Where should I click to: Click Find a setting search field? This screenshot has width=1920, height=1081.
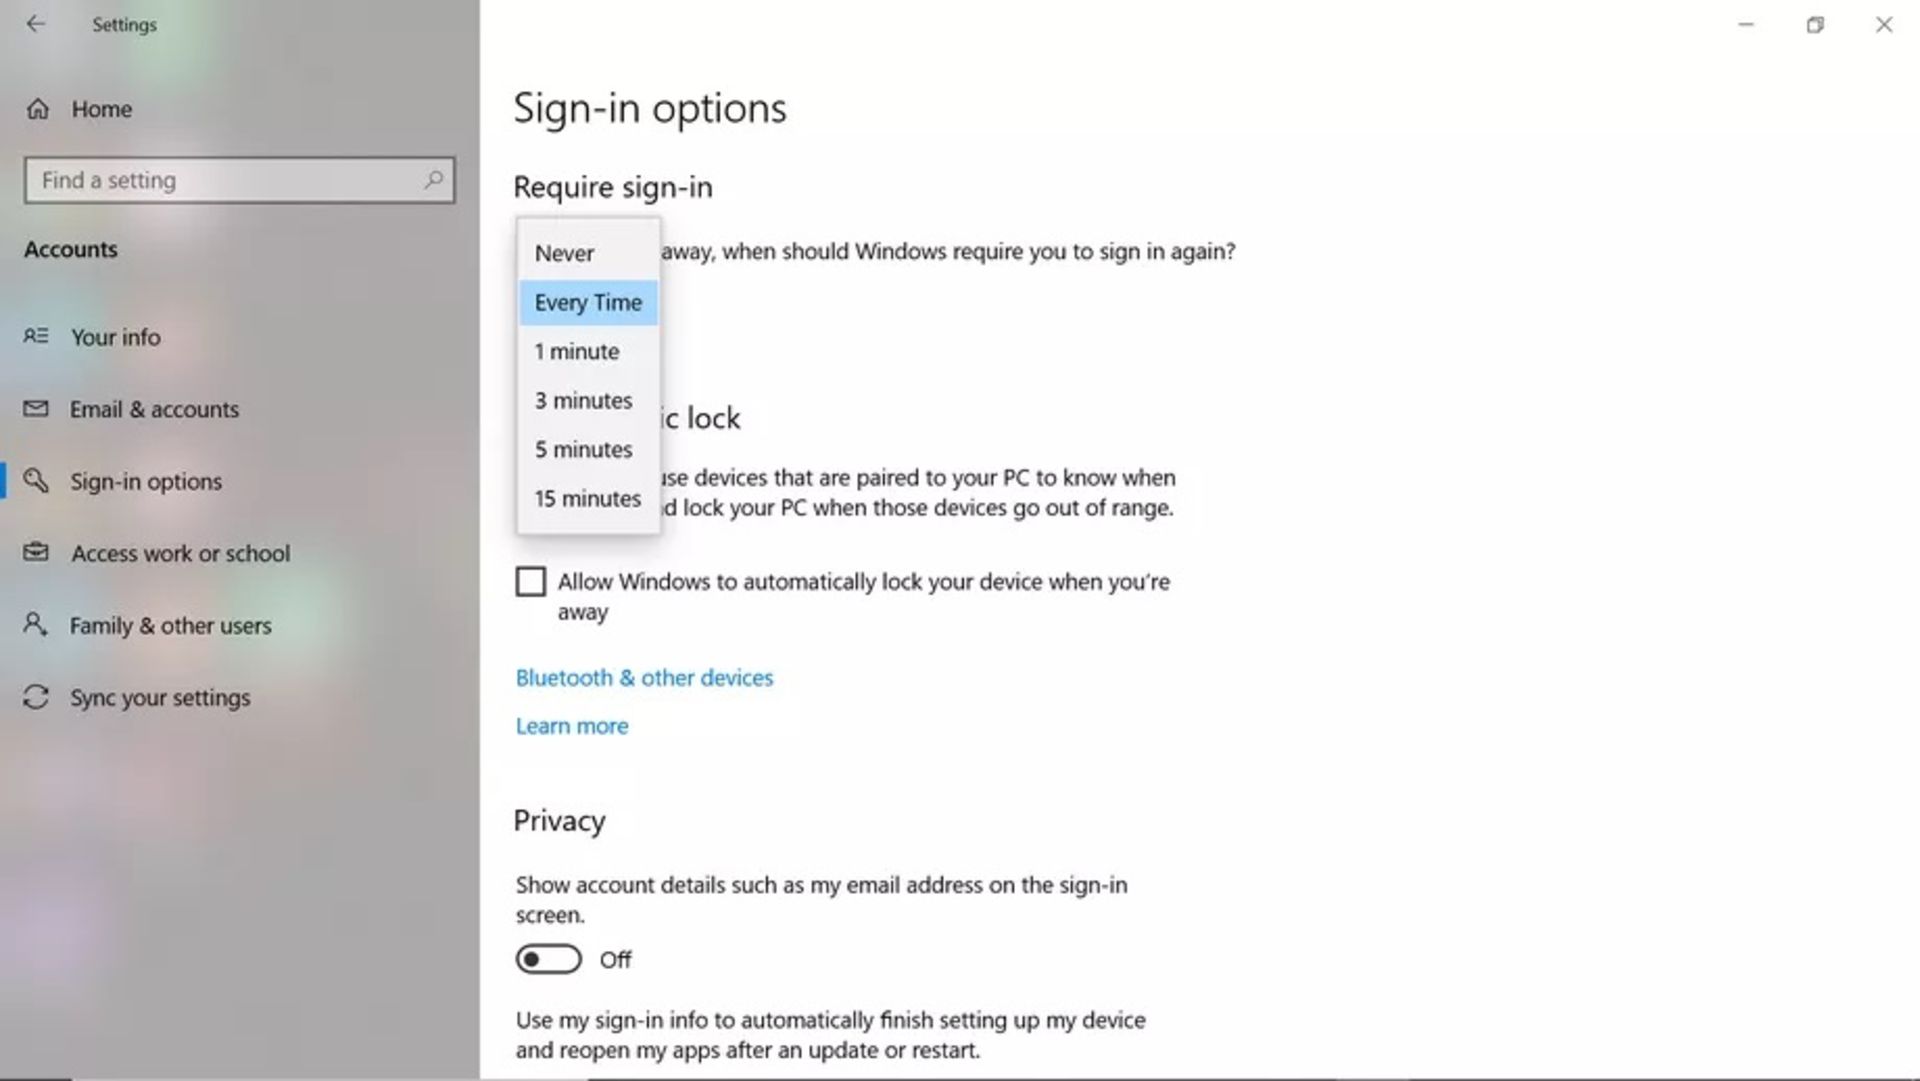pyautogui.click(x=239, y=179)
